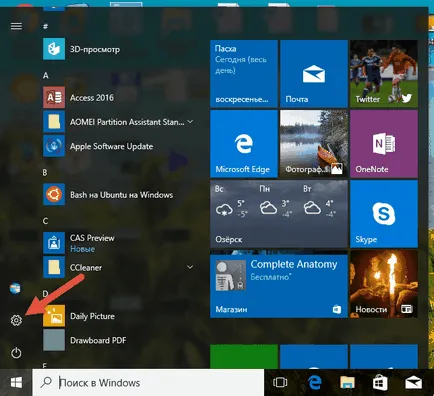Launch Edge from the taskbar

[314, 382]
